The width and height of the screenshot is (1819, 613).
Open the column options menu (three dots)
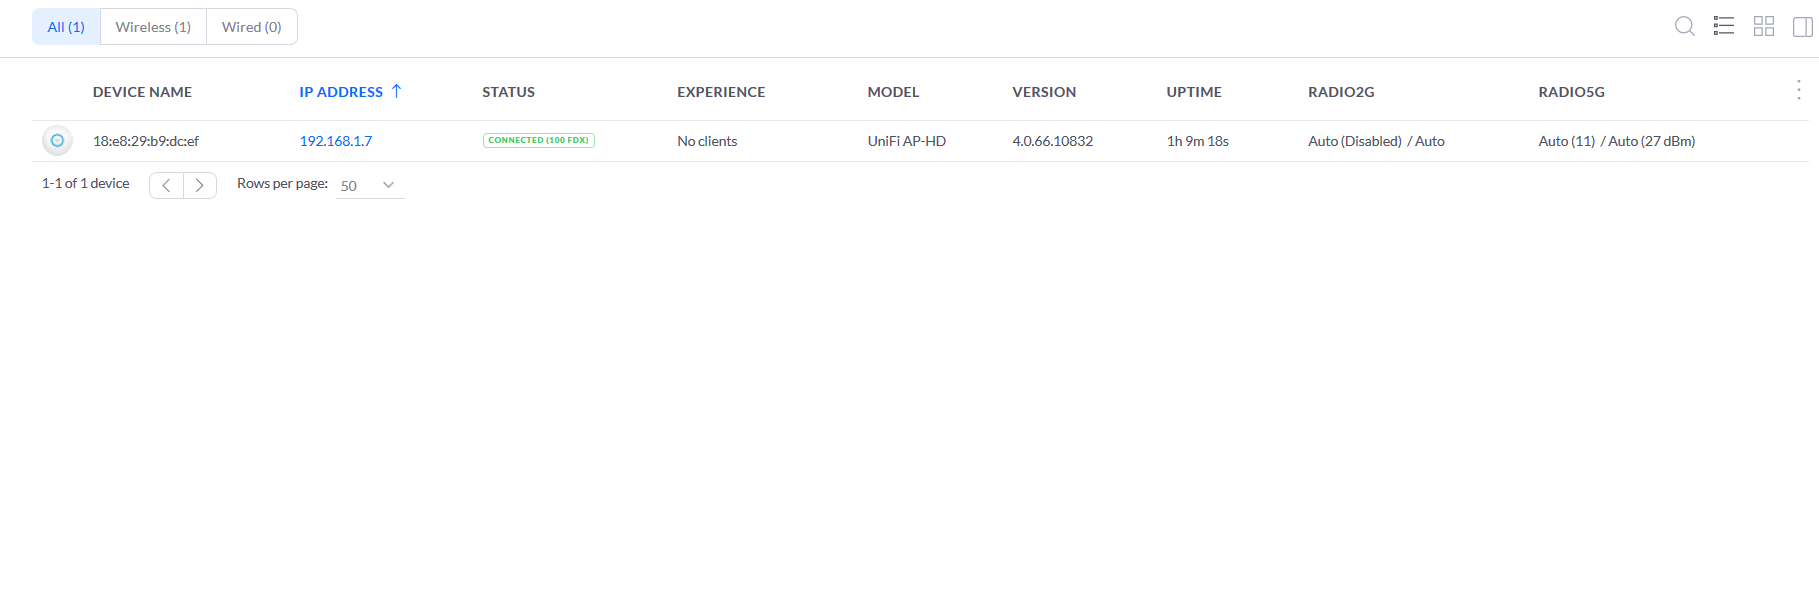pos(1798,91)
